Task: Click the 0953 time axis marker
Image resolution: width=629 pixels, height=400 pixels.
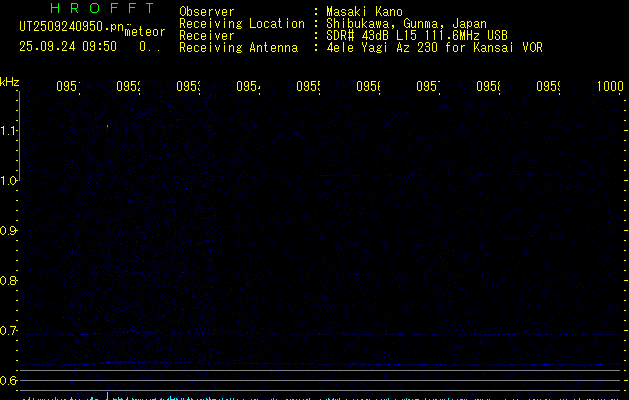Action: (188, 86)
